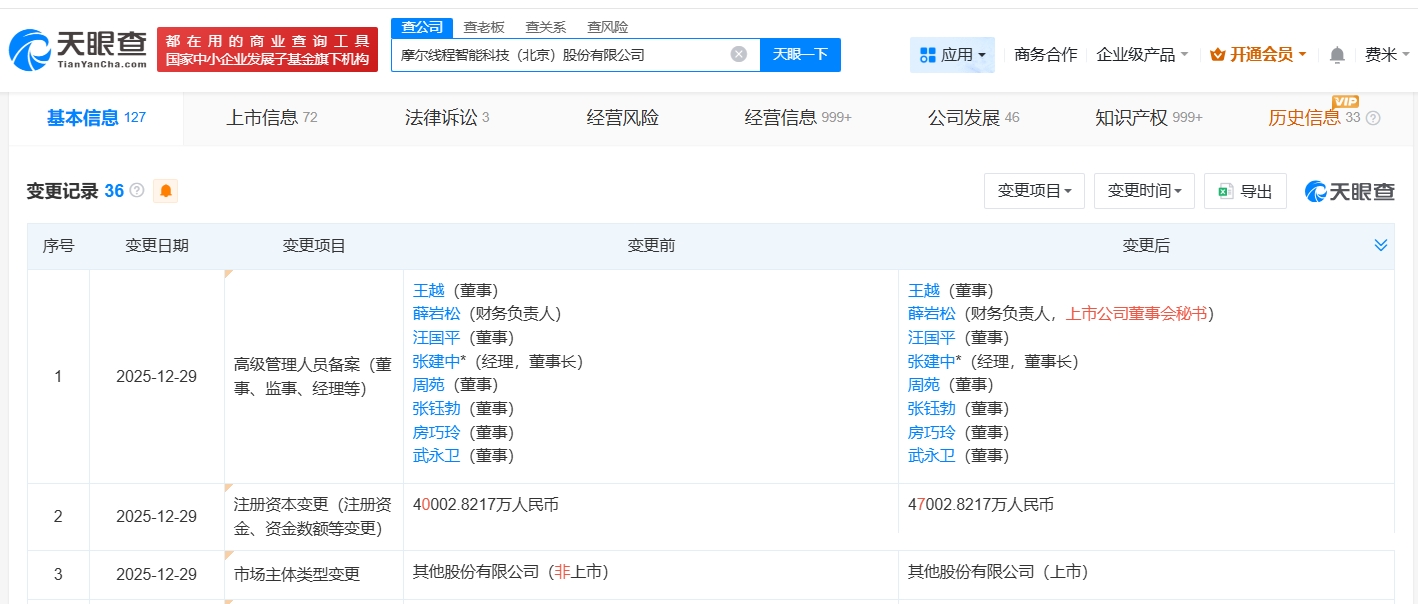Open the 变更时间 filter dropdown
The width and height of the screenshot is (1418, 604).
pos(1143,190)
